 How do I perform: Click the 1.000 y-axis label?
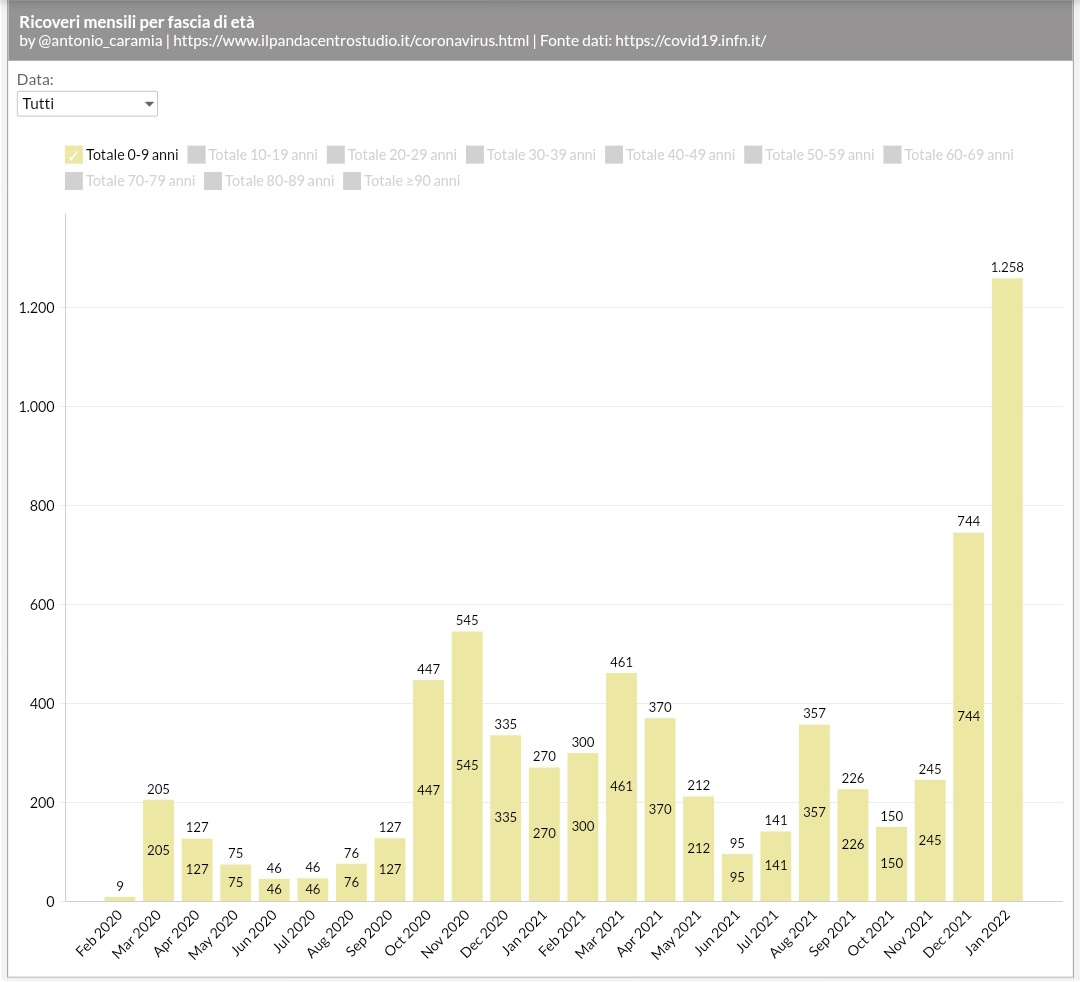(37, 407)
